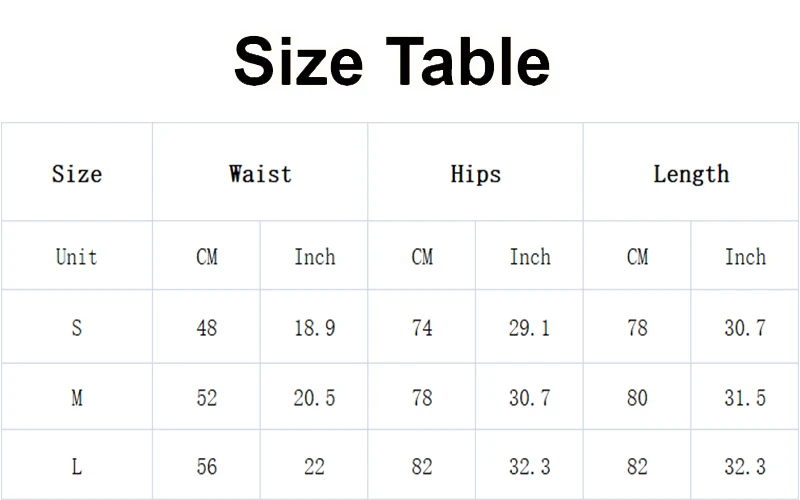
Task: Click waist inch value 20.5
Action: [x=314, y=397]
